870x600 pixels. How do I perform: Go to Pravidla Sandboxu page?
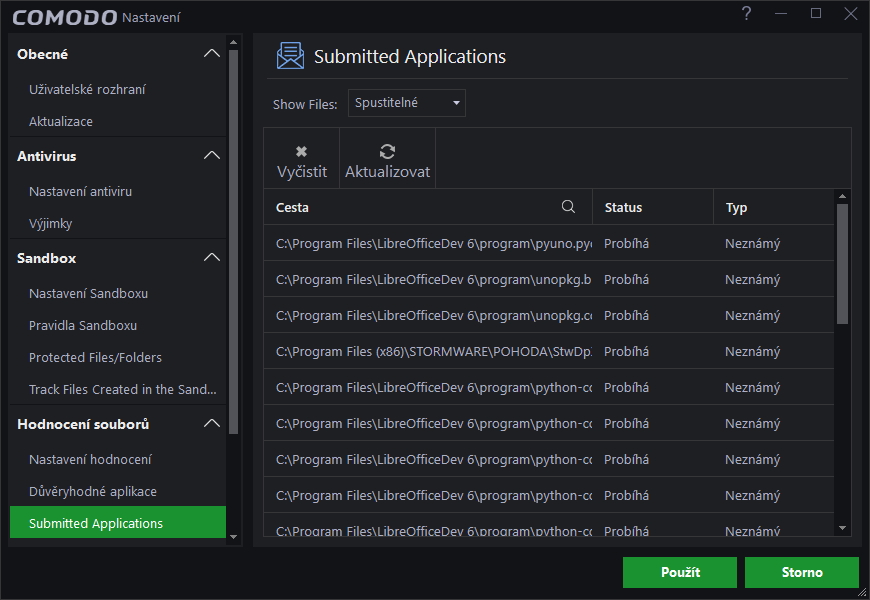[83, 325]
